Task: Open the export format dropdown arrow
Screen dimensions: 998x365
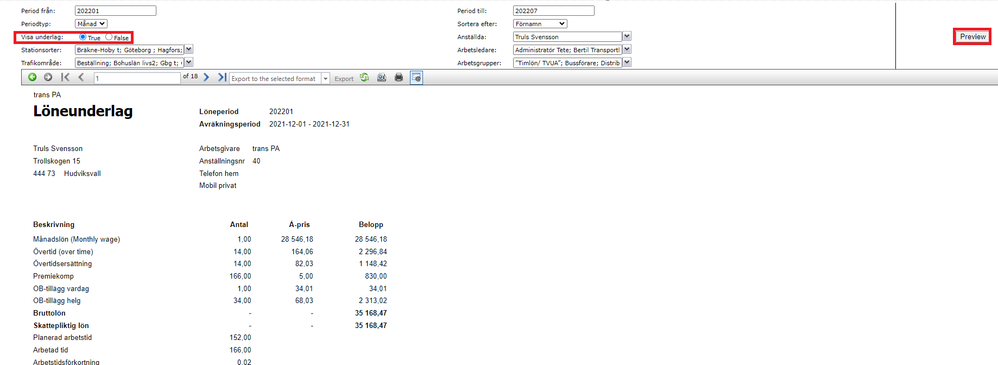Action: (x=325, y=78)
